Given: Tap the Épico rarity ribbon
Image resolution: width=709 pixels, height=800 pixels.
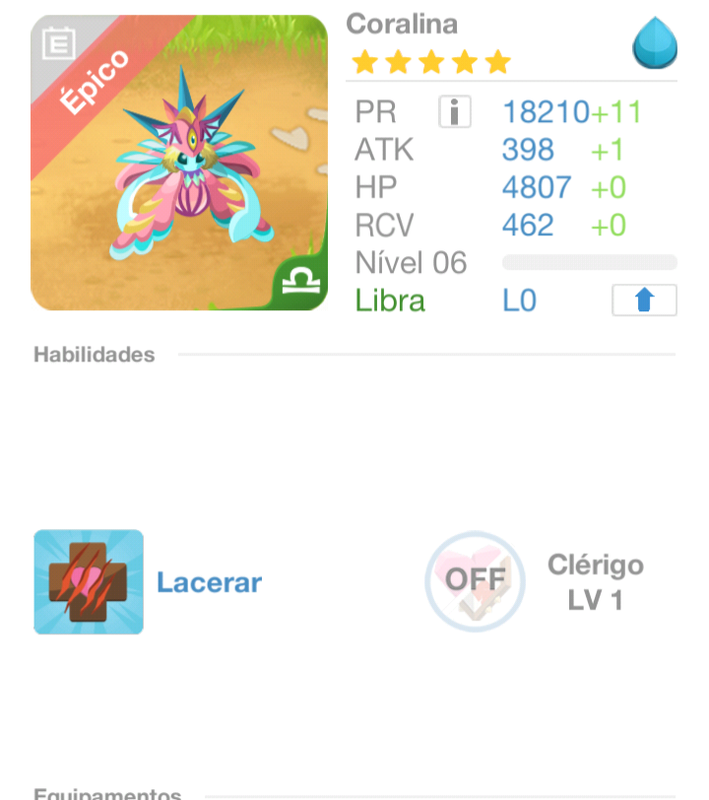Looking at the screenshot, I should [94, 82].
